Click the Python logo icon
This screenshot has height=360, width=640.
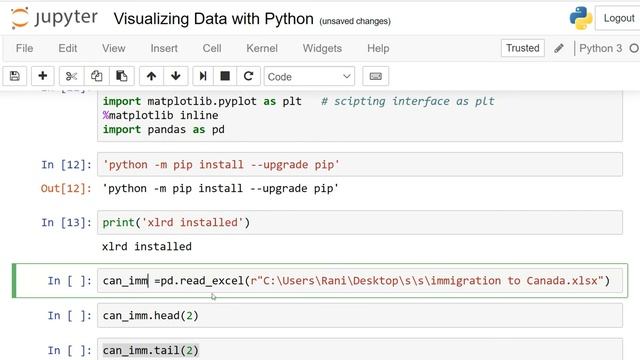tap(581, 18)
